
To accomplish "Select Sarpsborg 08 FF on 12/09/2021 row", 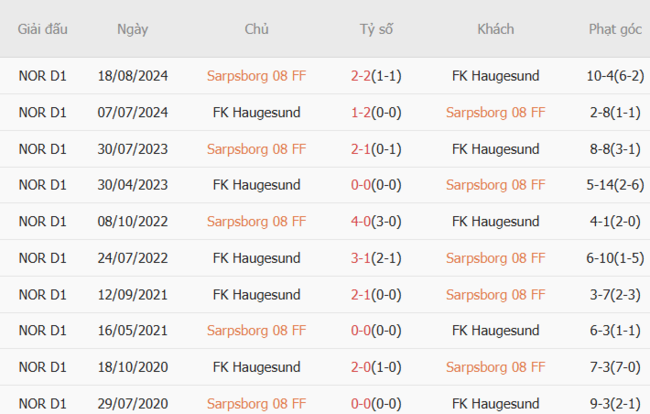I will [495, 295].
